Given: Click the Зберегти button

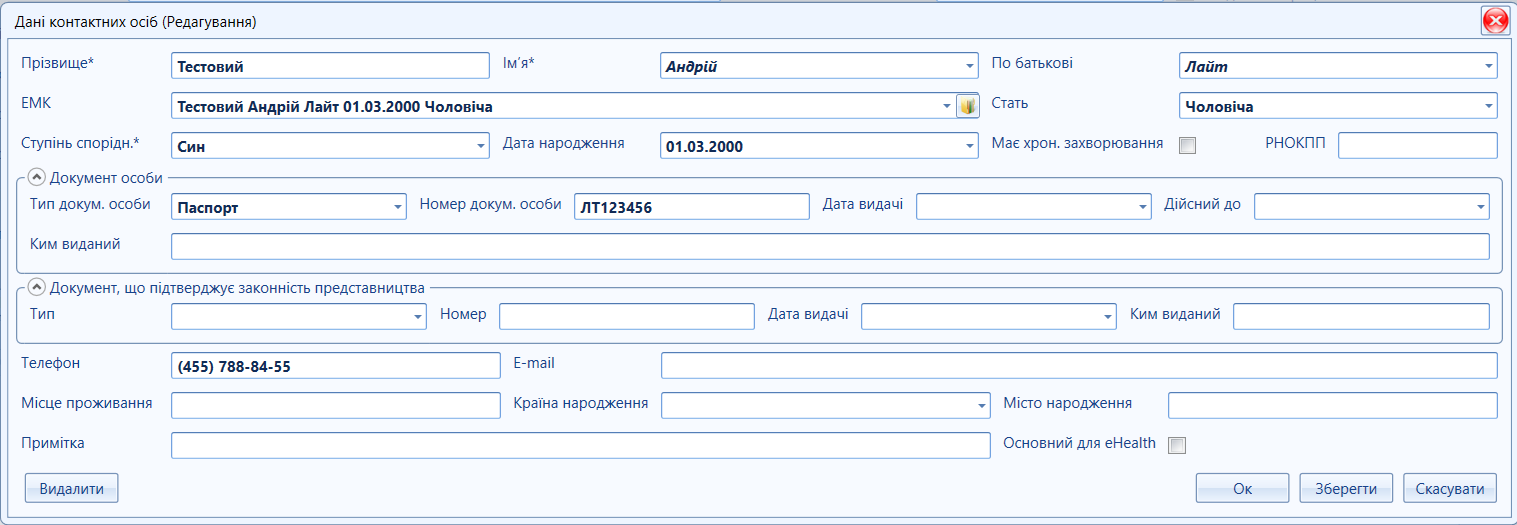Looking at the screenshot, I should (1346, 488).
